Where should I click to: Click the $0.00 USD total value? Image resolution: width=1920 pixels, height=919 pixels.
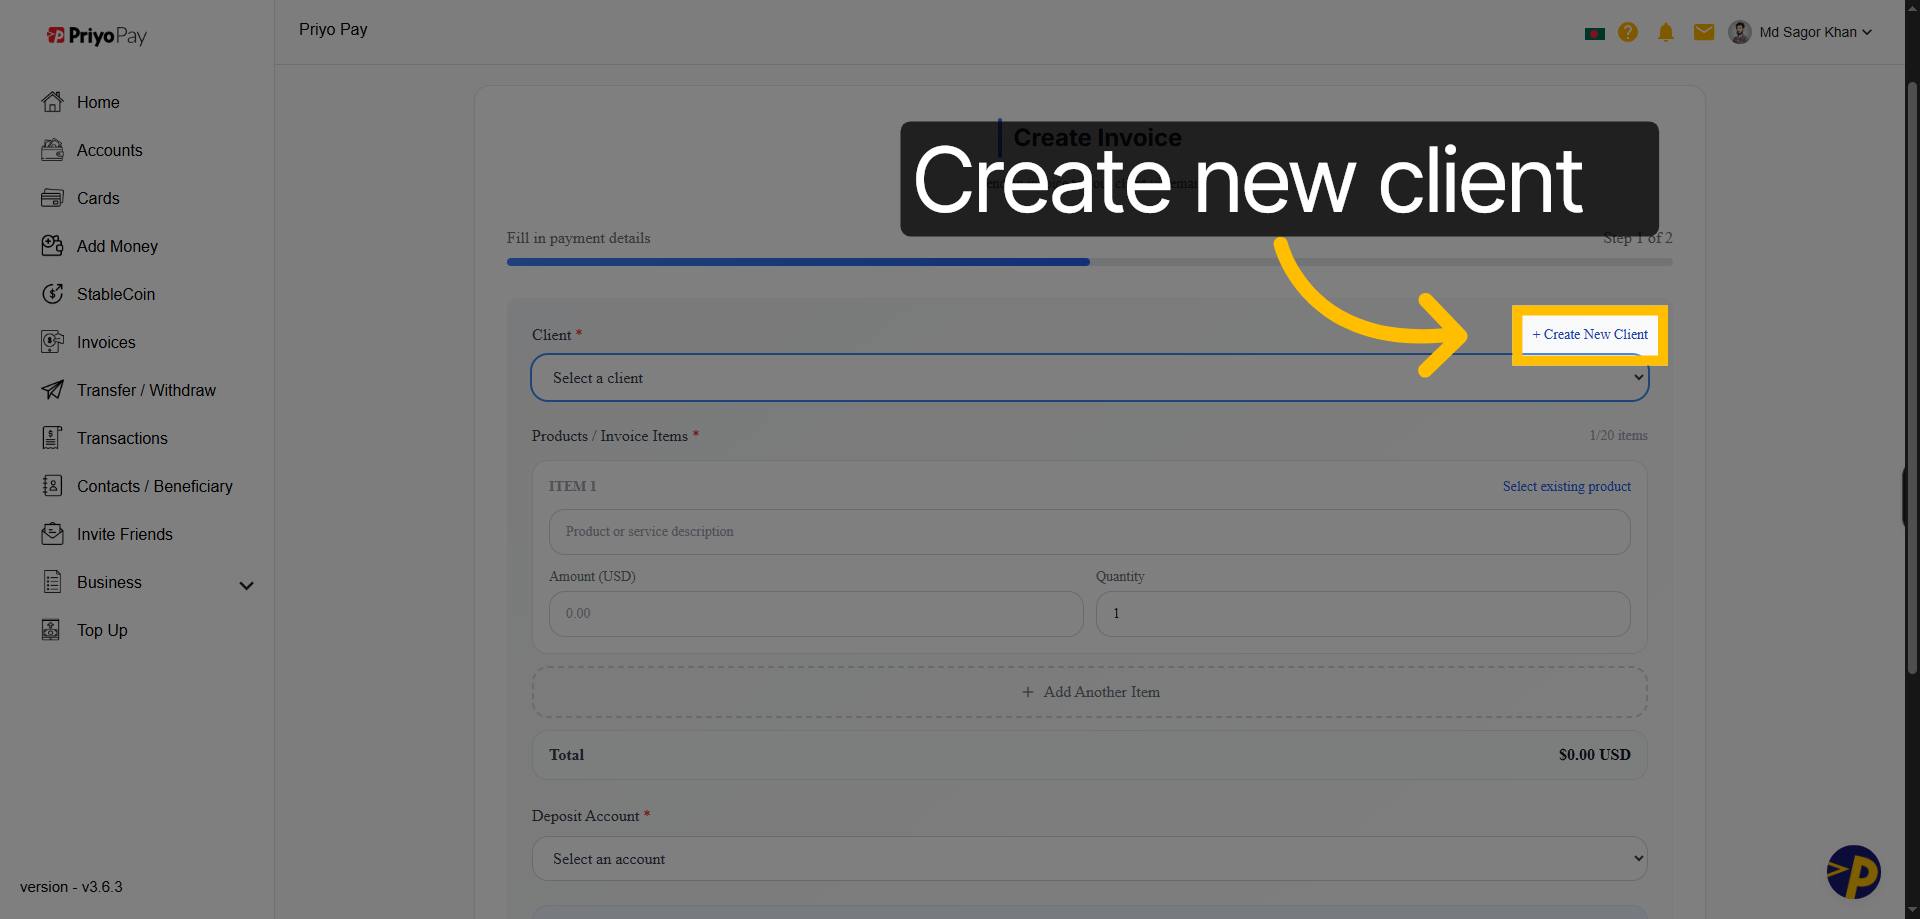click(1594, 755)
